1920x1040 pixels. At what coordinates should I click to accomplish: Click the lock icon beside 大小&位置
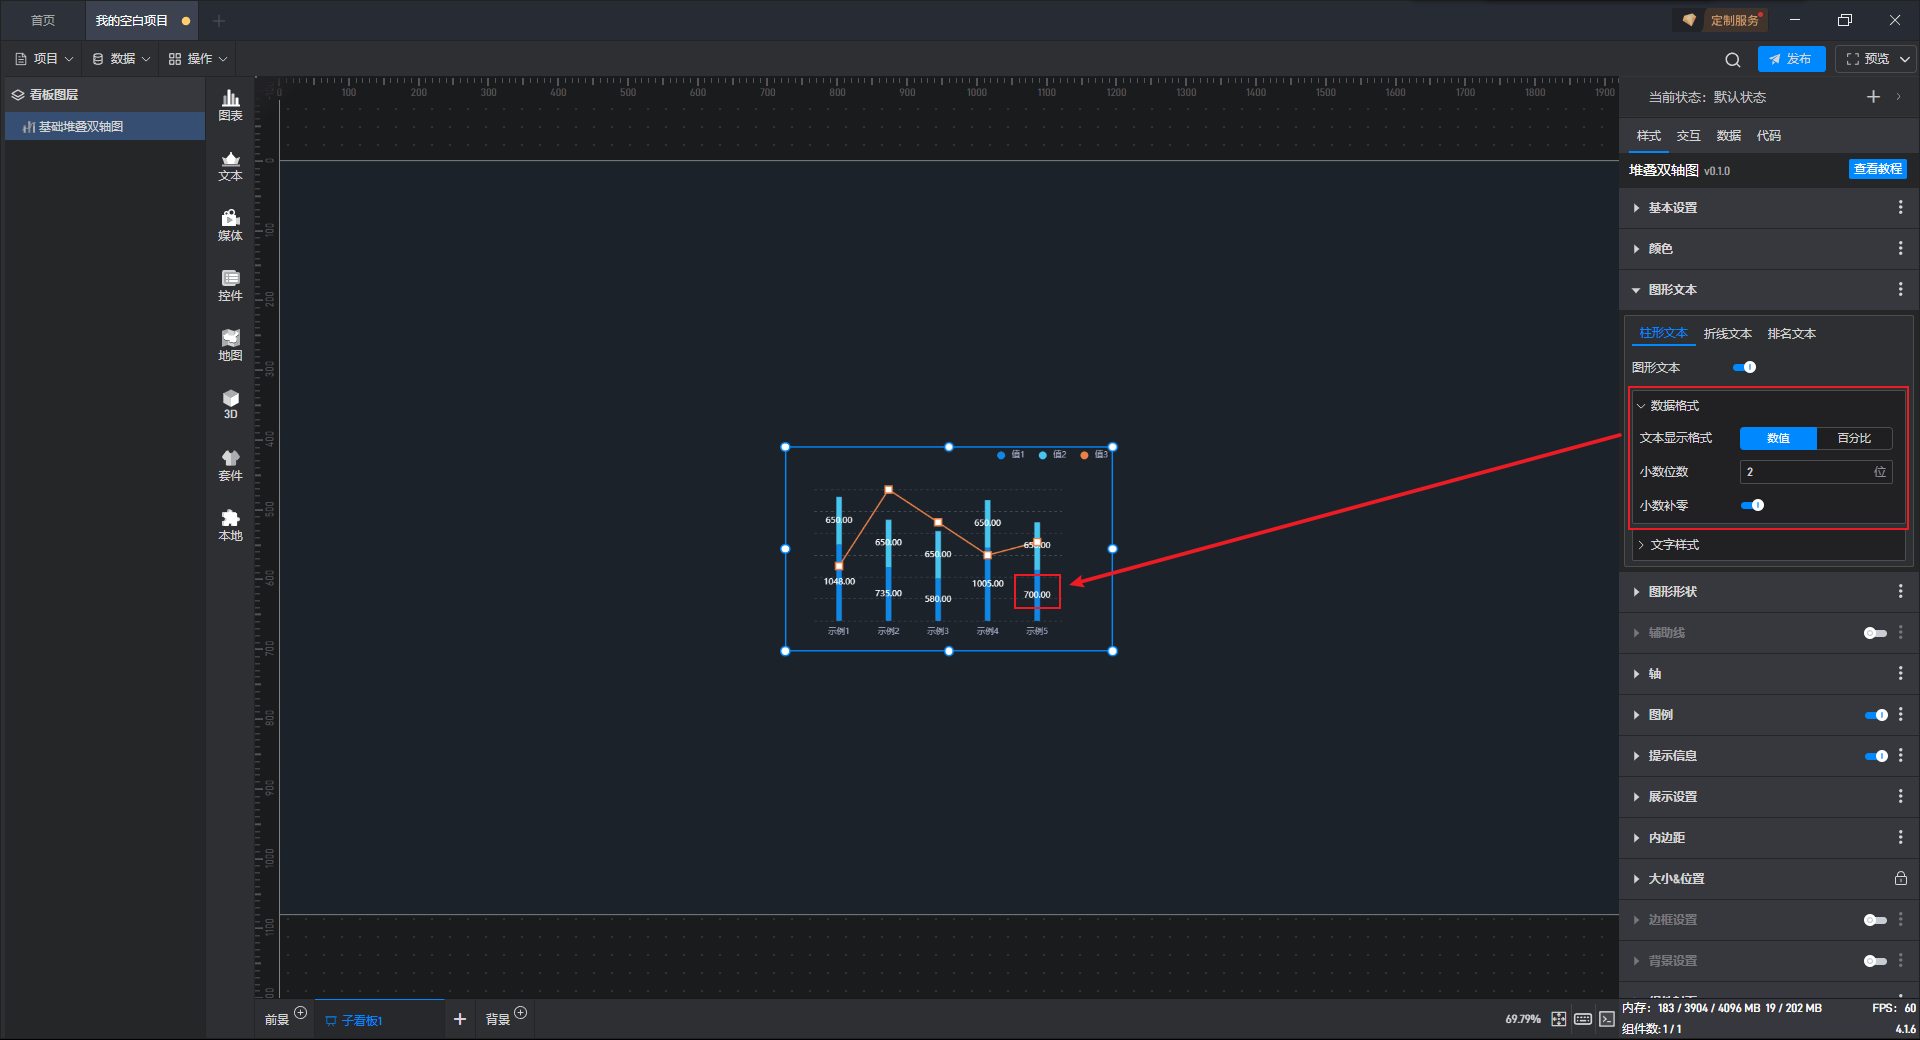[1900, 879]
